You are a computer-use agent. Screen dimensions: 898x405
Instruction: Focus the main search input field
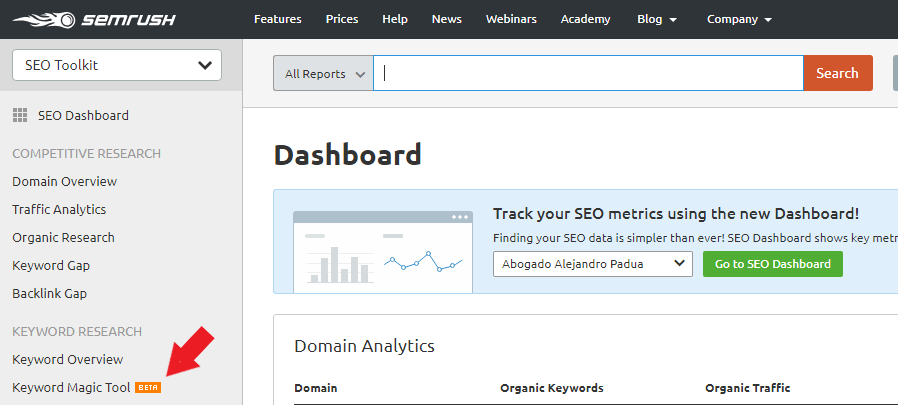pos(588,73)
